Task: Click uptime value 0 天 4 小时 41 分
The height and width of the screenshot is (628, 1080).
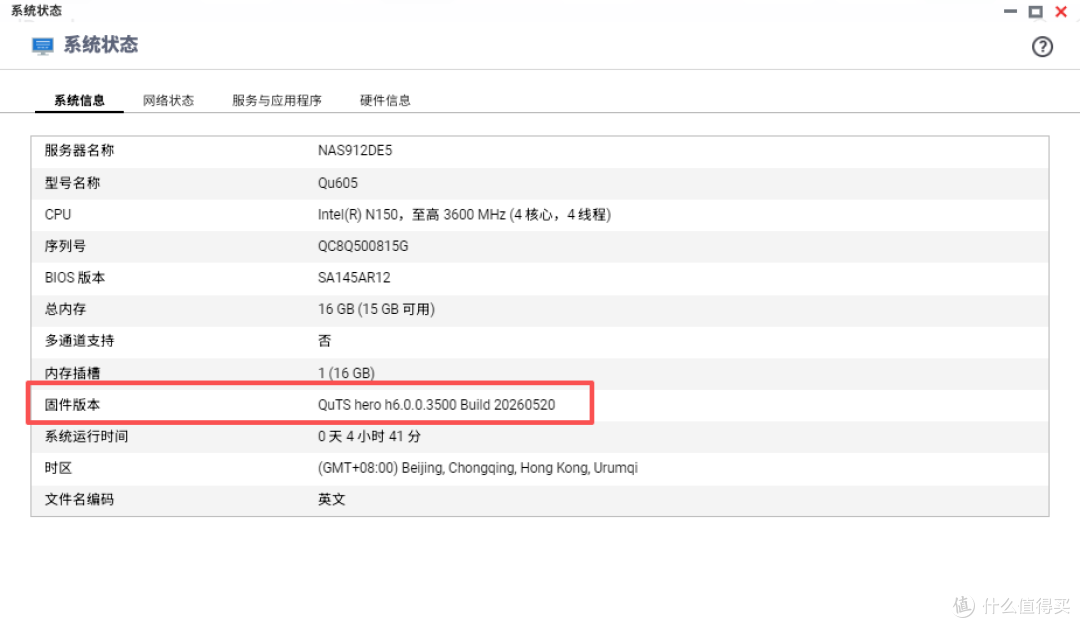Action: pos(369,437)
